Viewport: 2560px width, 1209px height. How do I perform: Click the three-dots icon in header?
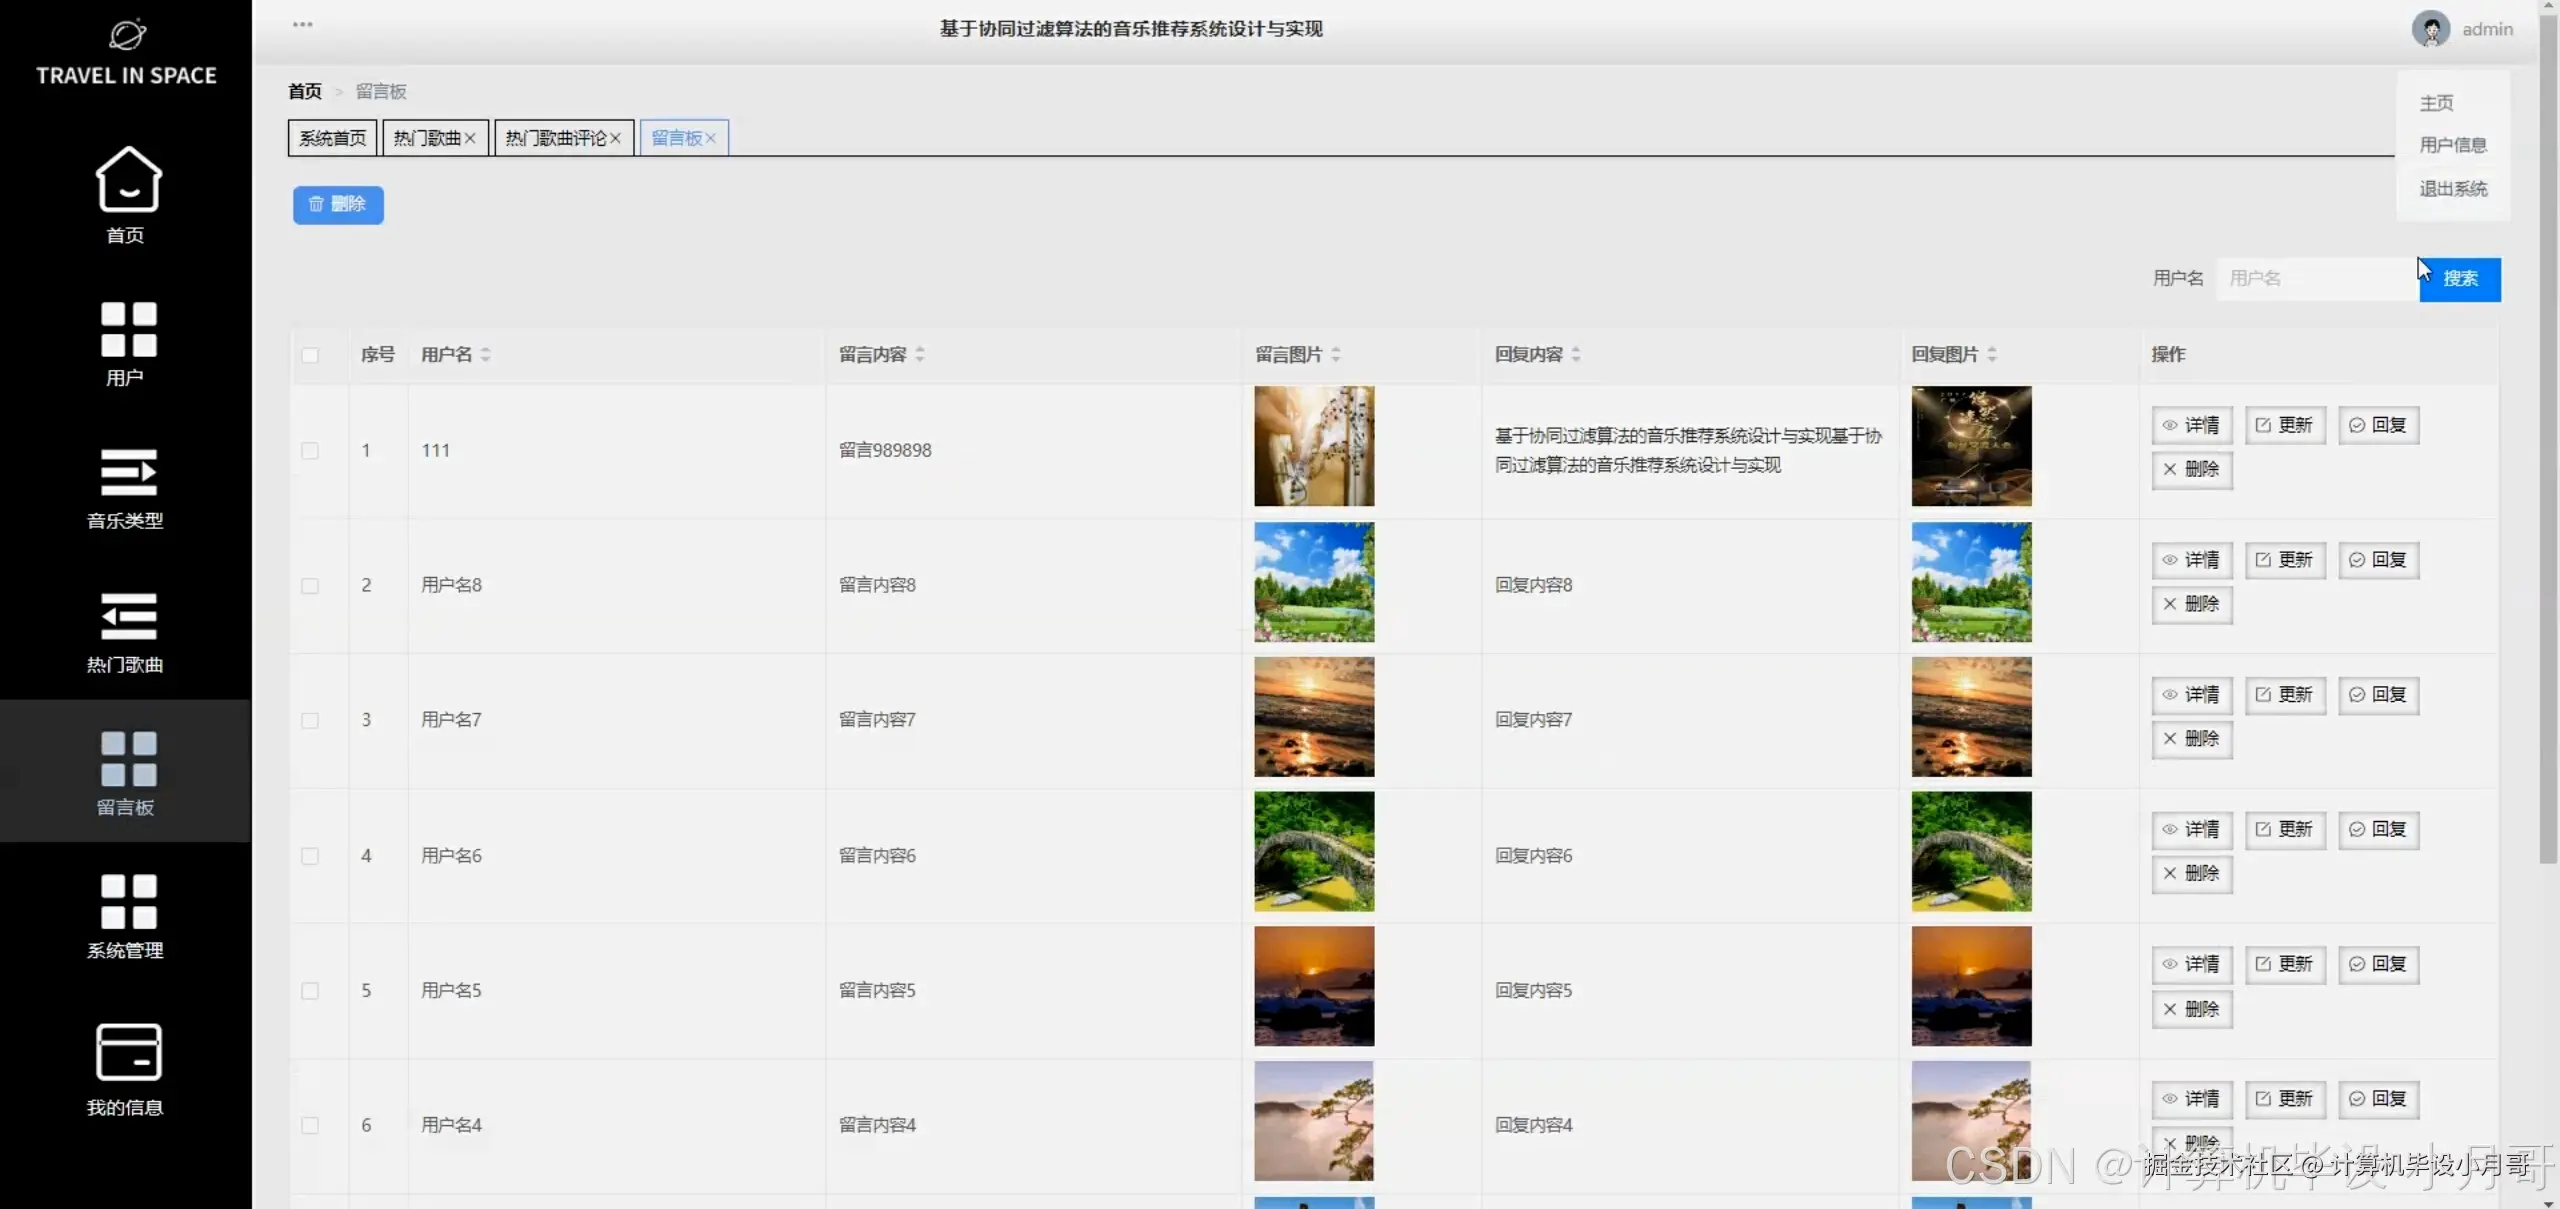tap(302, 24)
